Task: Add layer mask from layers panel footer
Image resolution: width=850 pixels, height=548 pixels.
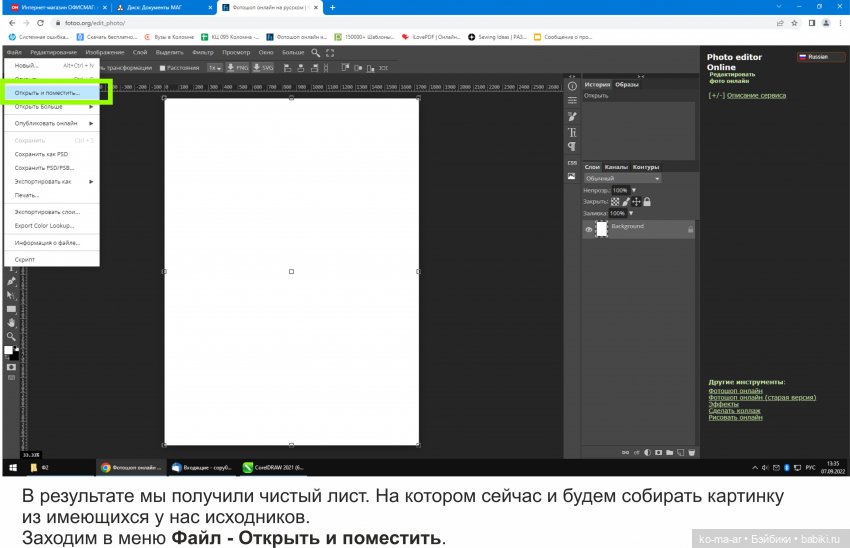Action: 658,453
